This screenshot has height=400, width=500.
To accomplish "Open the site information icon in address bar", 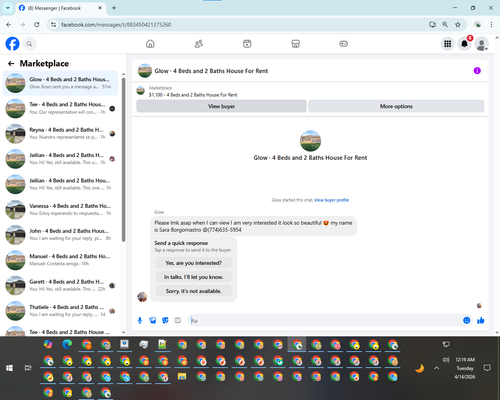I will point(53,24).
